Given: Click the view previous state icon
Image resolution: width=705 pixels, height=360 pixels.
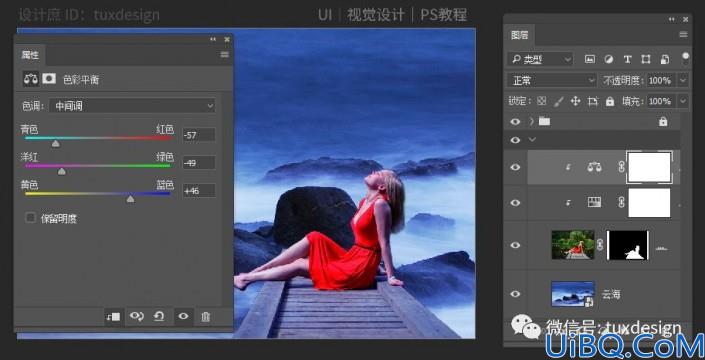Looking at the screenshot, I should (x=137, y=316).
